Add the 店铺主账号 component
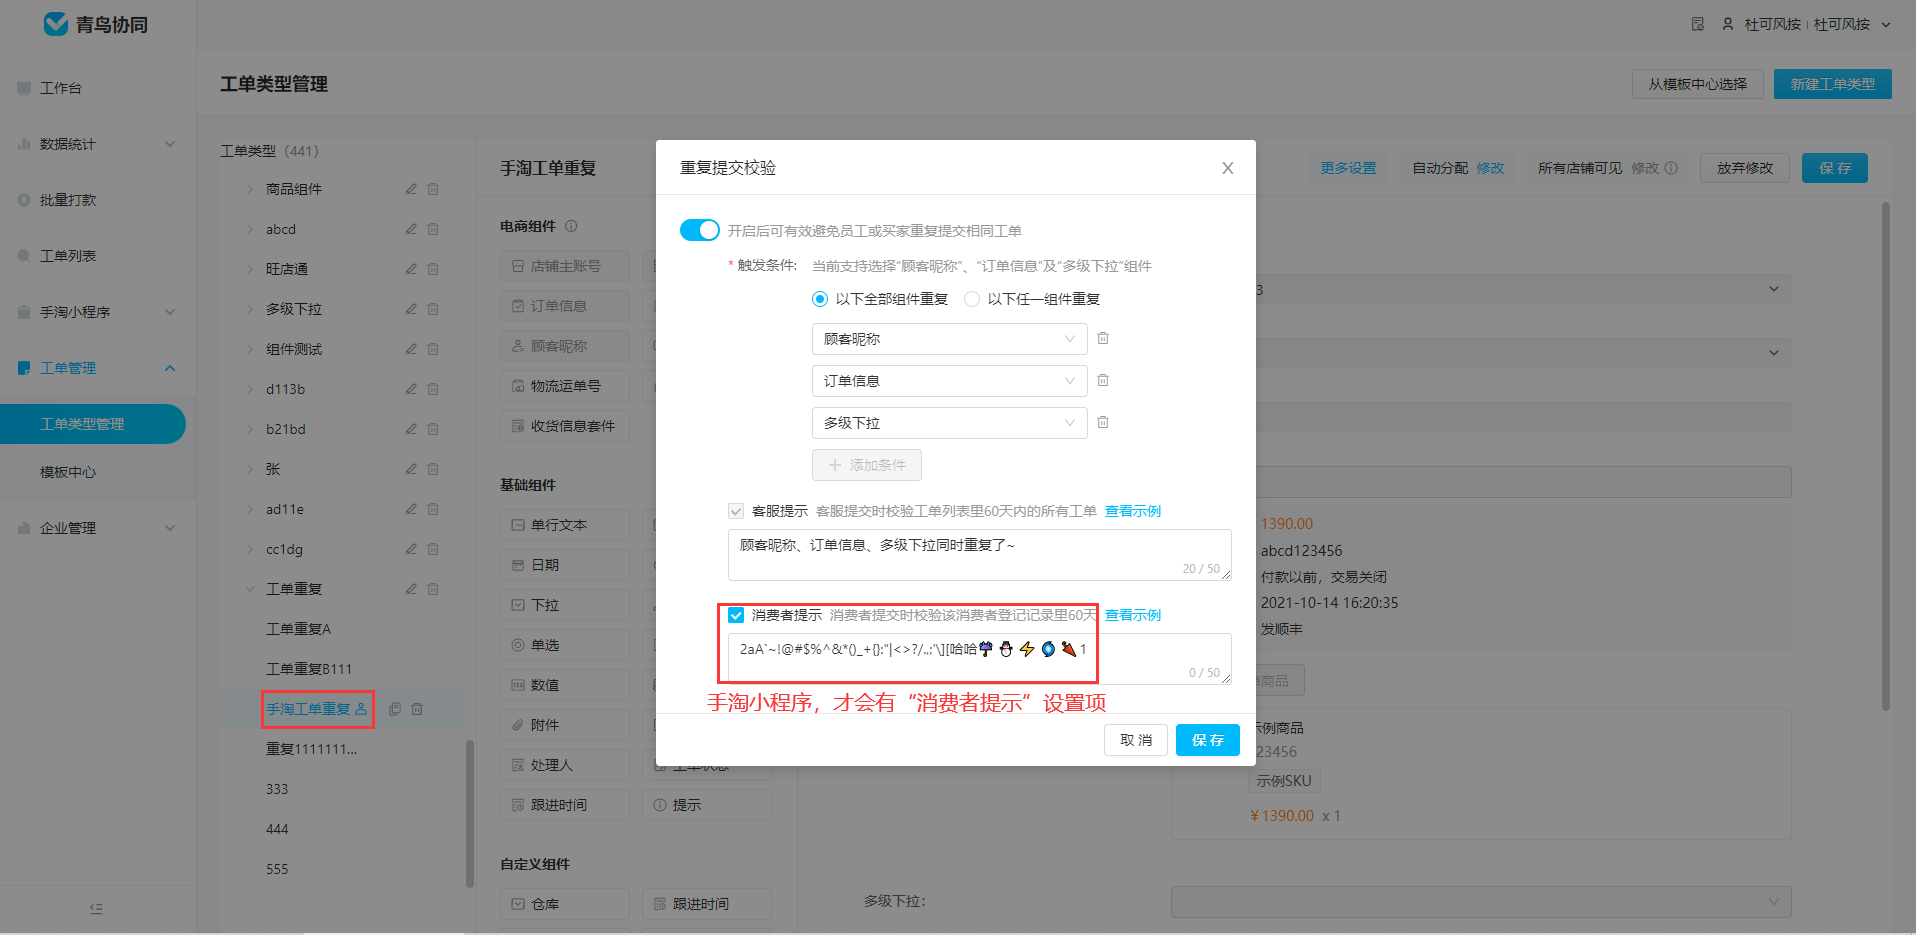 tap(565, 266)
